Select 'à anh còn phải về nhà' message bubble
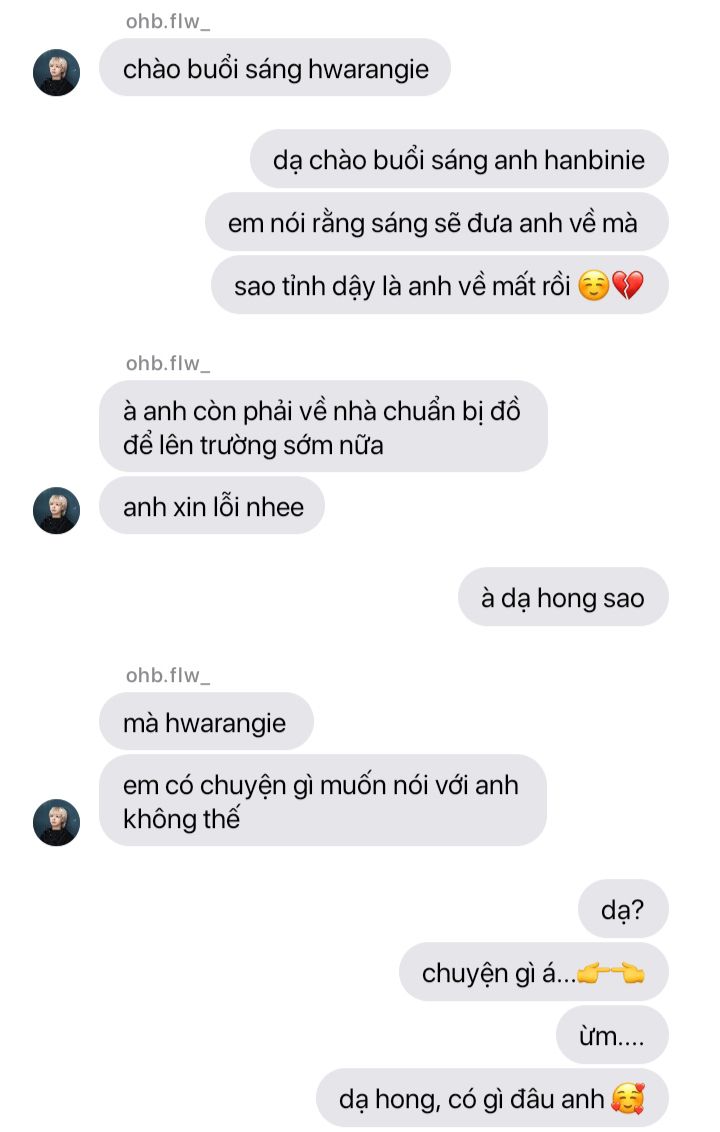 [x=323, y=427]
